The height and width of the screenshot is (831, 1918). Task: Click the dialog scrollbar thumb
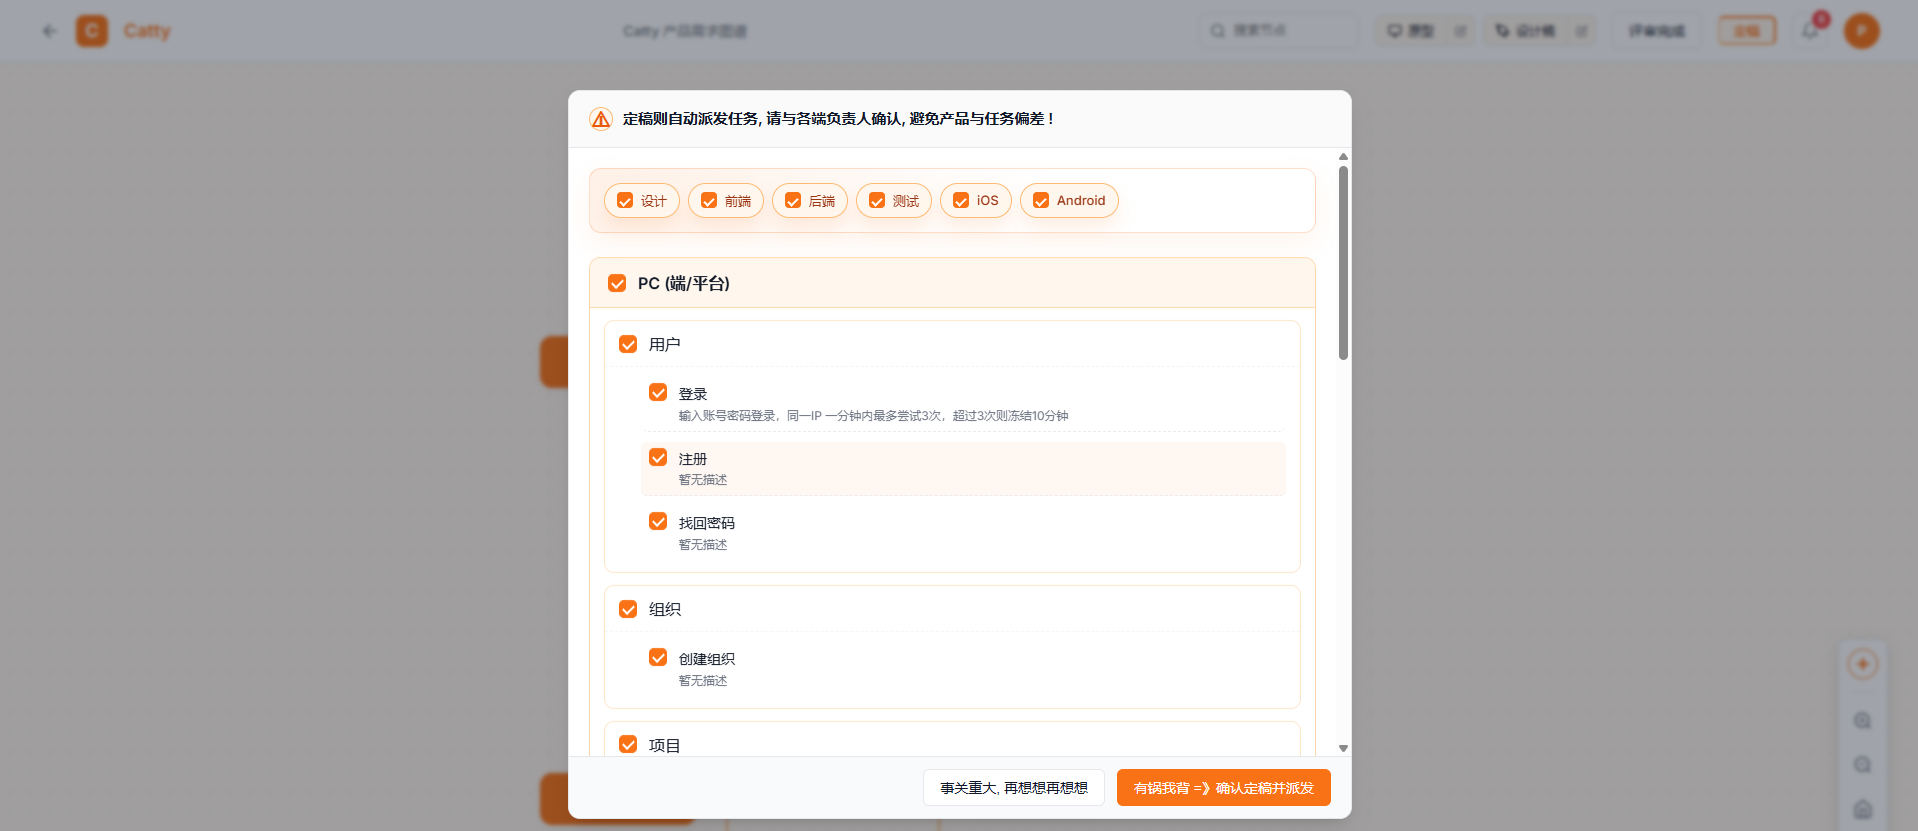1343,262
